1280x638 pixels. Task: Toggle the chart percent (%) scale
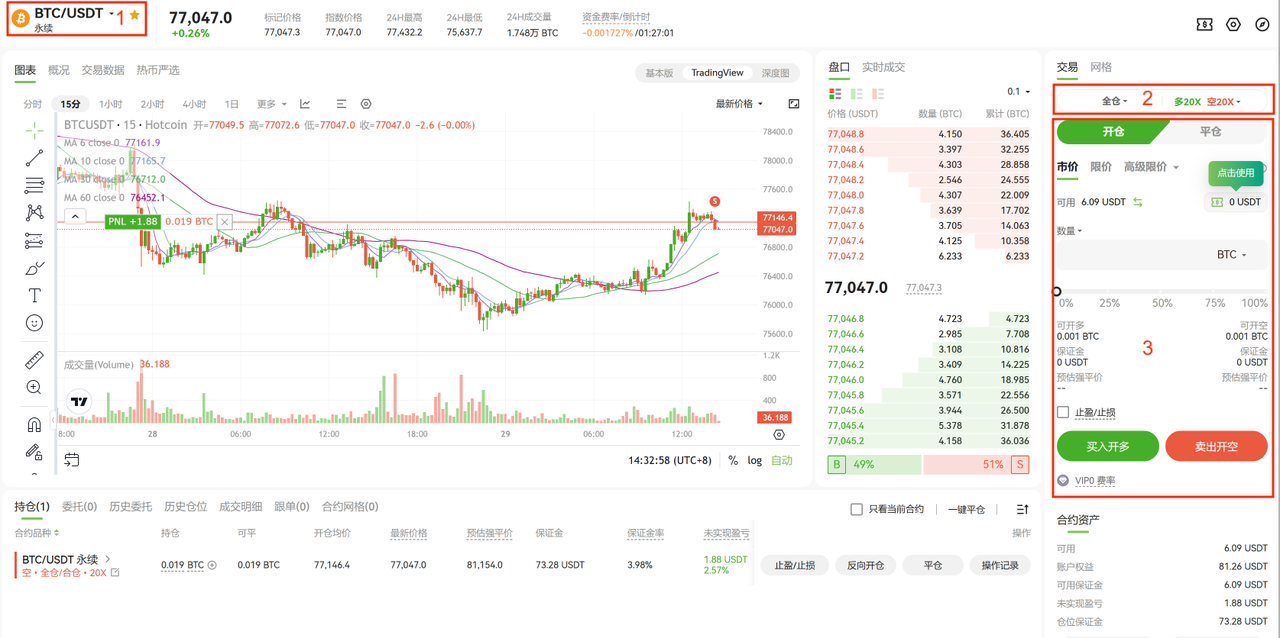(x=733, y=461)
